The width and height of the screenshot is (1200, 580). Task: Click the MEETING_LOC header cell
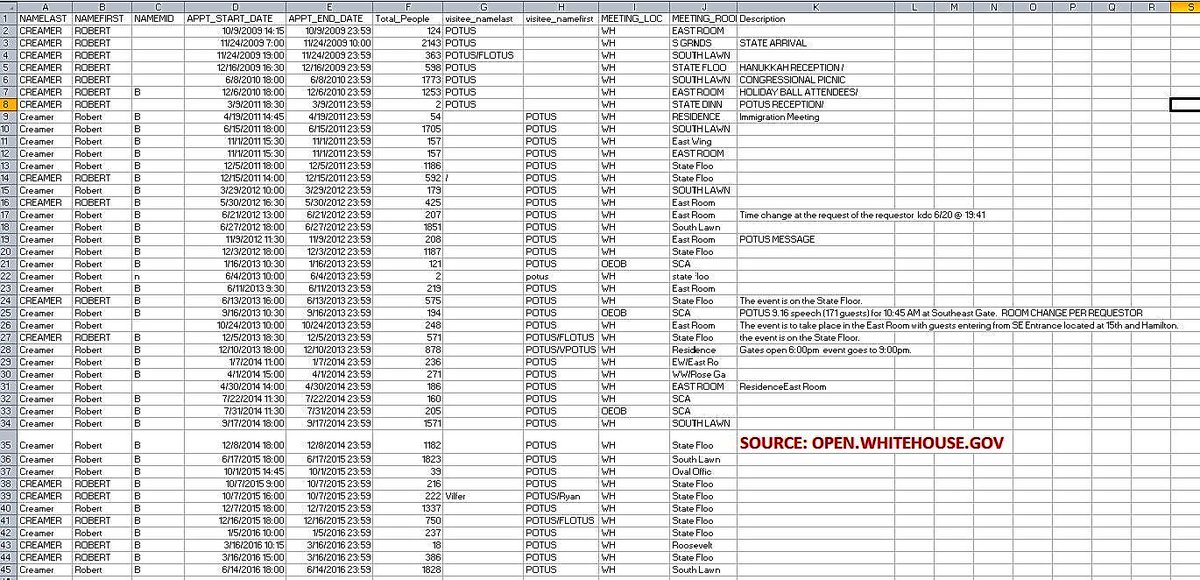[x=634, y=19]
